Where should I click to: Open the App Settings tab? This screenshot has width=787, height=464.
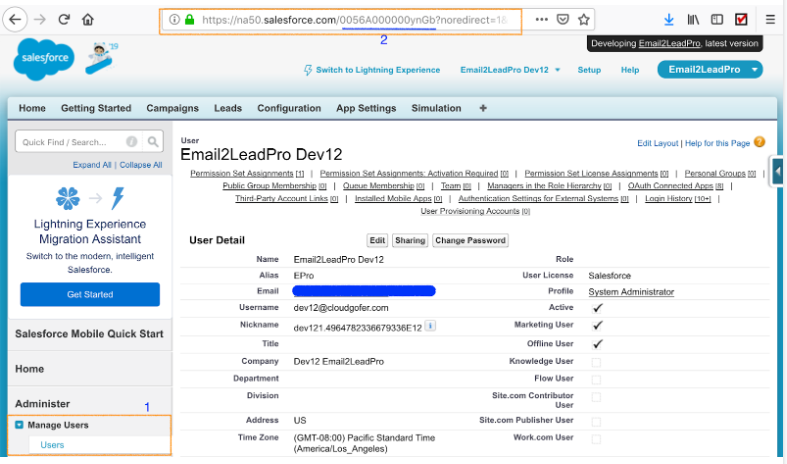pyautogui.click(x=366, y=108)
